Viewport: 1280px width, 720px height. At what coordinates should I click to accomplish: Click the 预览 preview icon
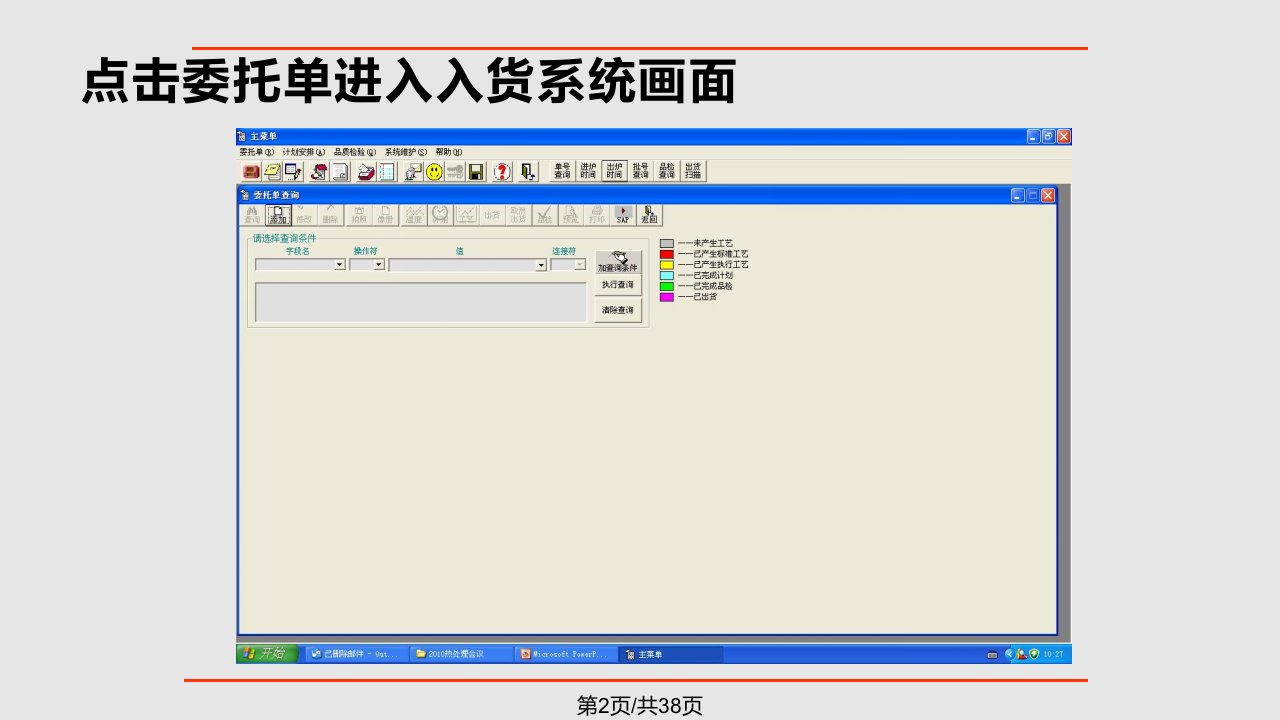570,215
